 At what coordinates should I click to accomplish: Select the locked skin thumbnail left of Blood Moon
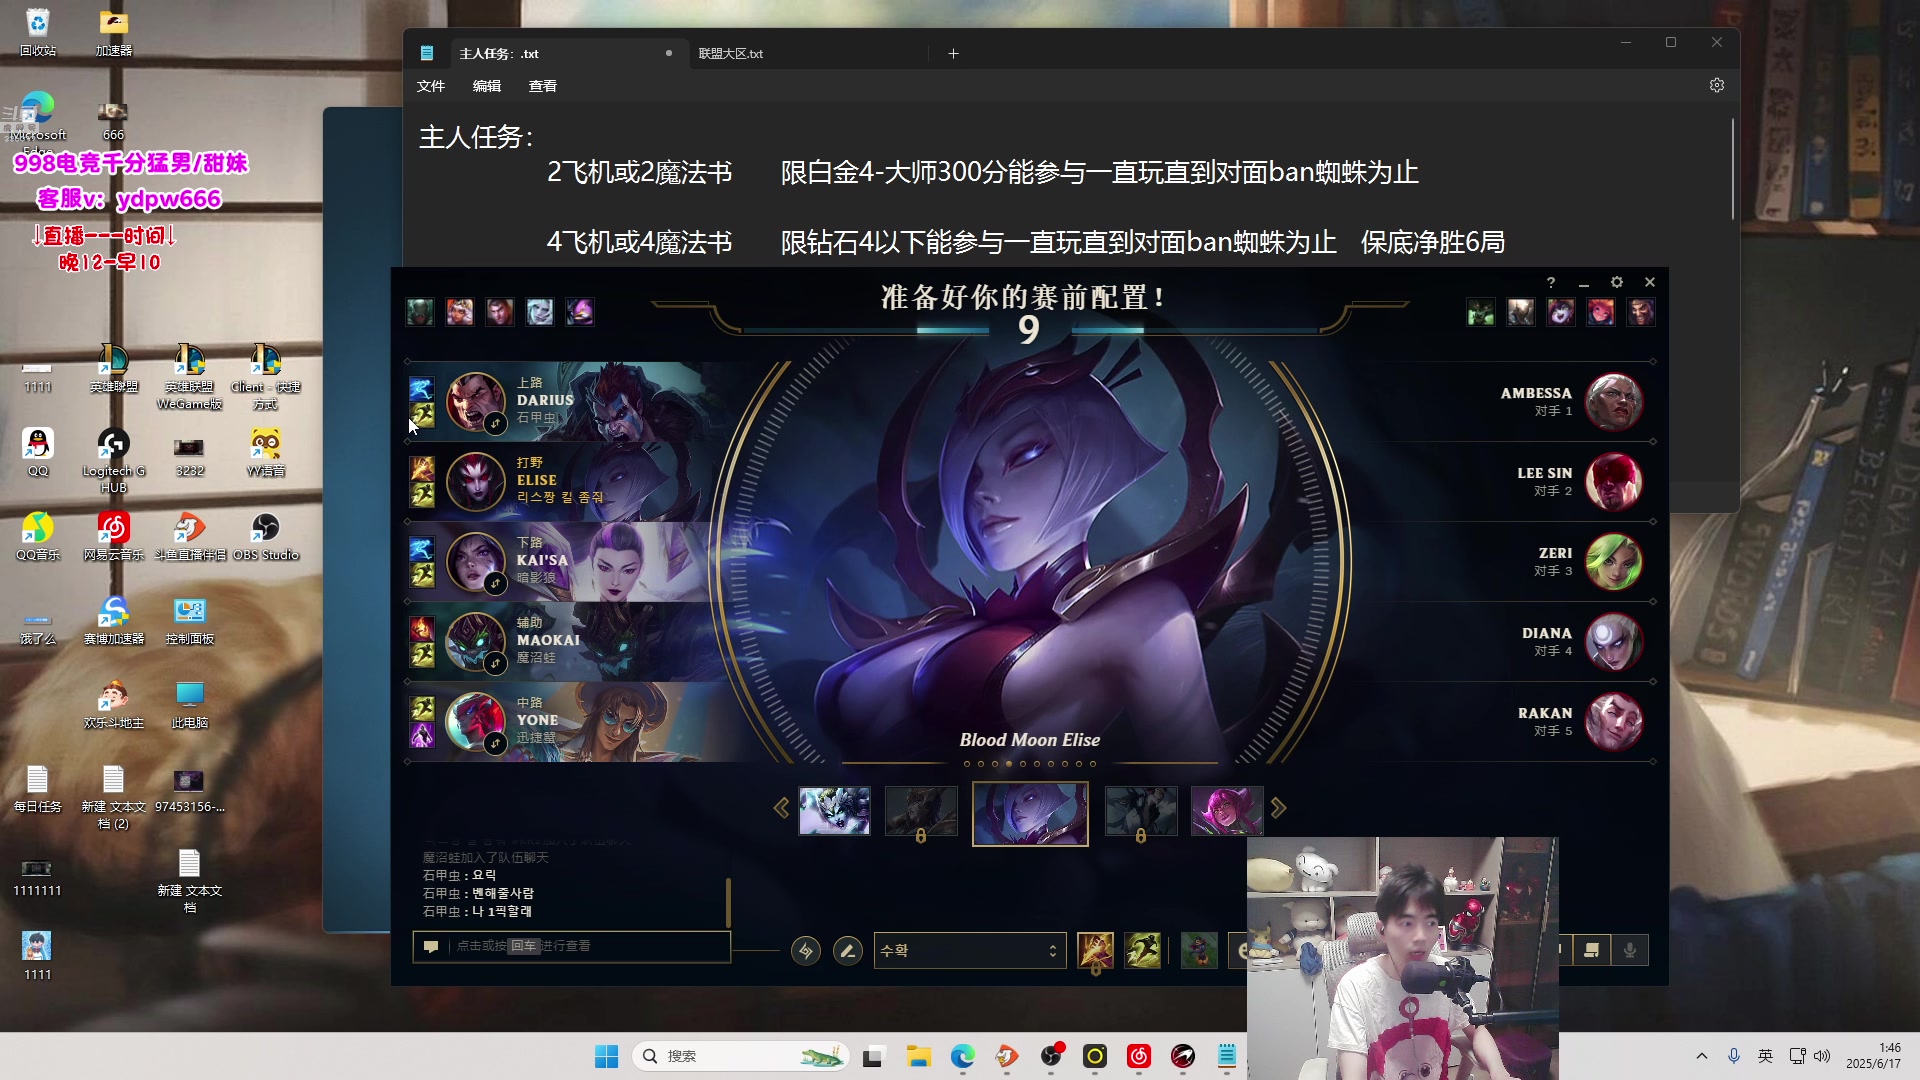tap(921, 810)
